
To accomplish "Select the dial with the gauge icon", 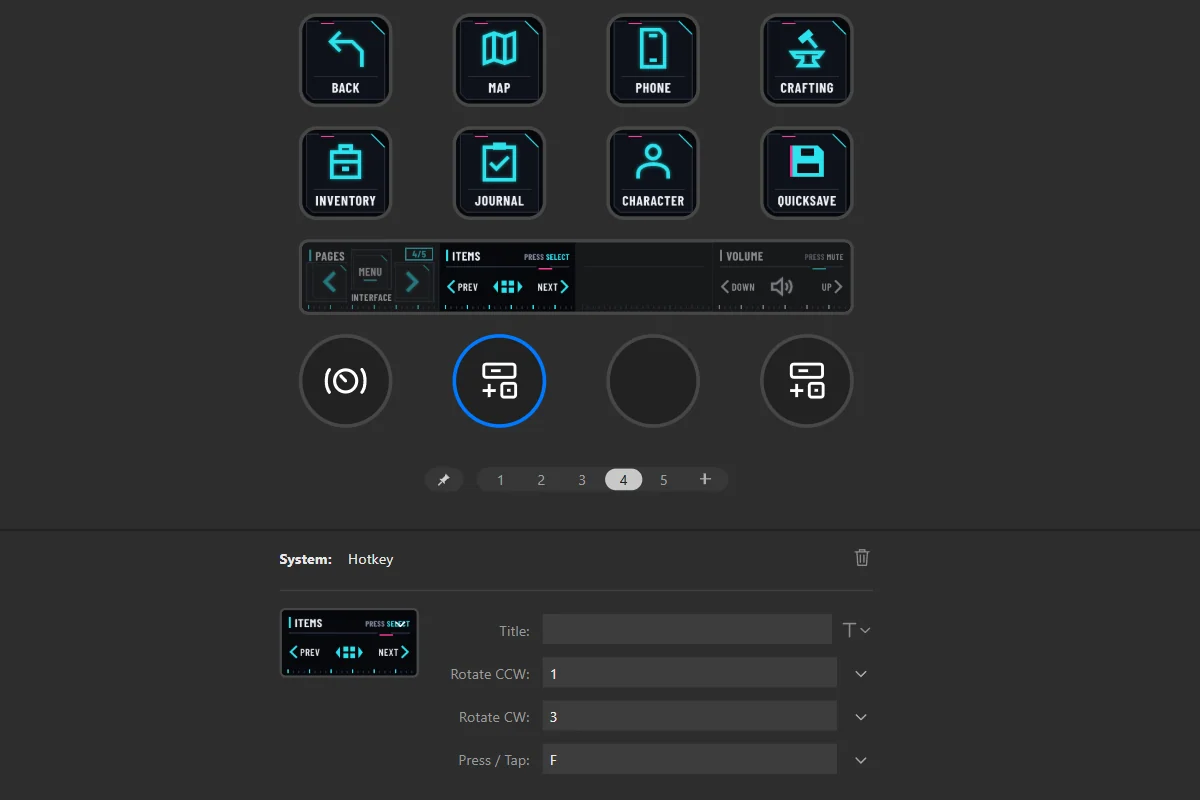I will [345, 381].
